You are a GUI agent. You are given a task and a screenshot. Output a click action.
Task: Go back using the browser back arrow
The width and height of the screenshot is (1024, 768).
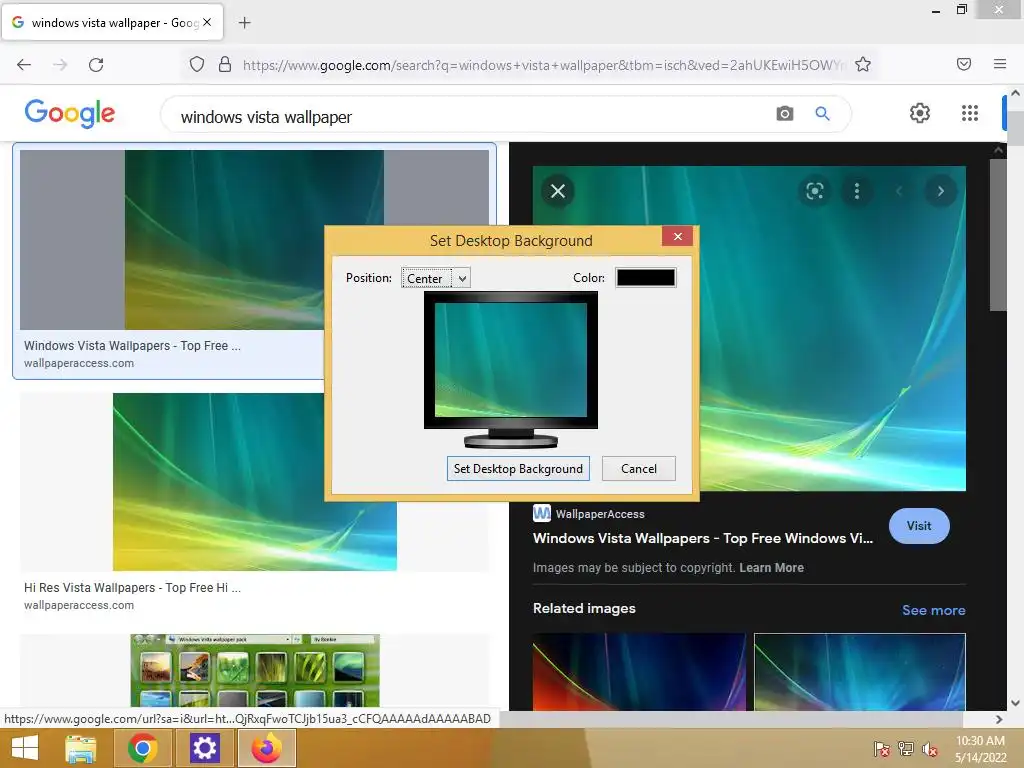click(x=24, y=65)
